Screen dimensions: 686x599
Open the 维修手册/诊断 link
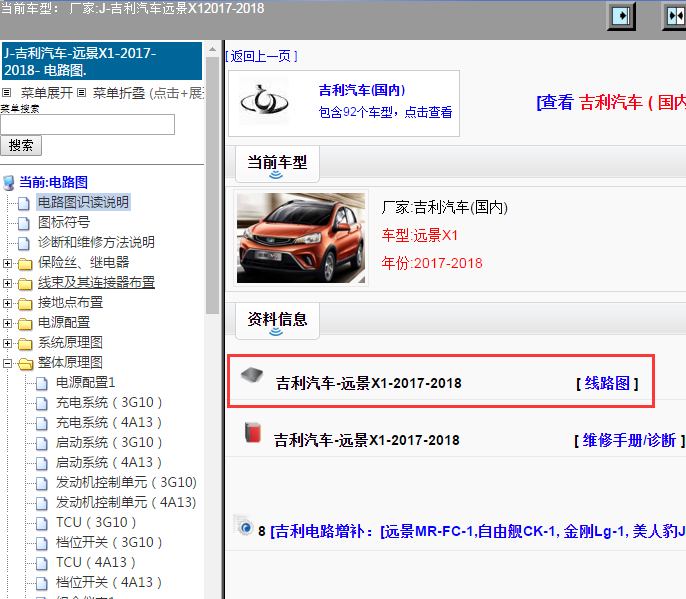629,440
